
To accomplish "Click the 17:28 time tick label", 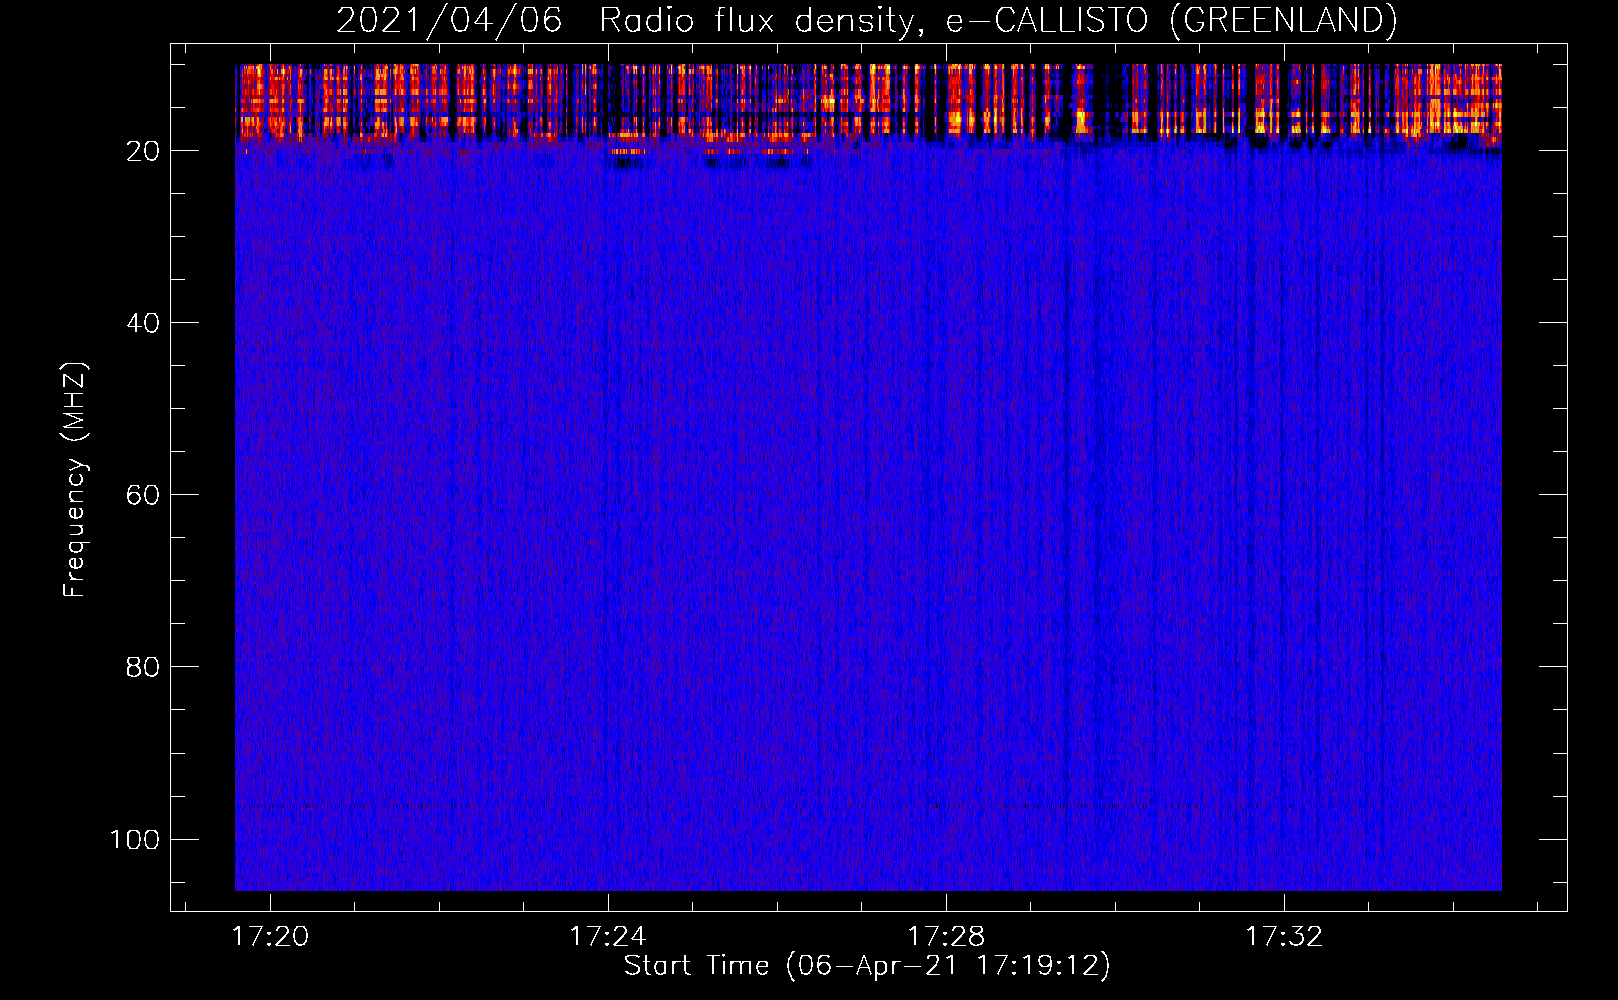I will click(x=946, y=937).
